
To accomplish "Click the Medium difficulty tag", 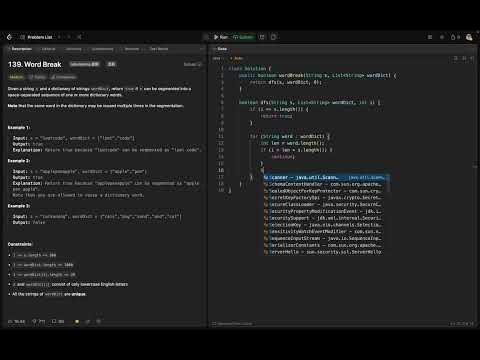I will [16, 77].
